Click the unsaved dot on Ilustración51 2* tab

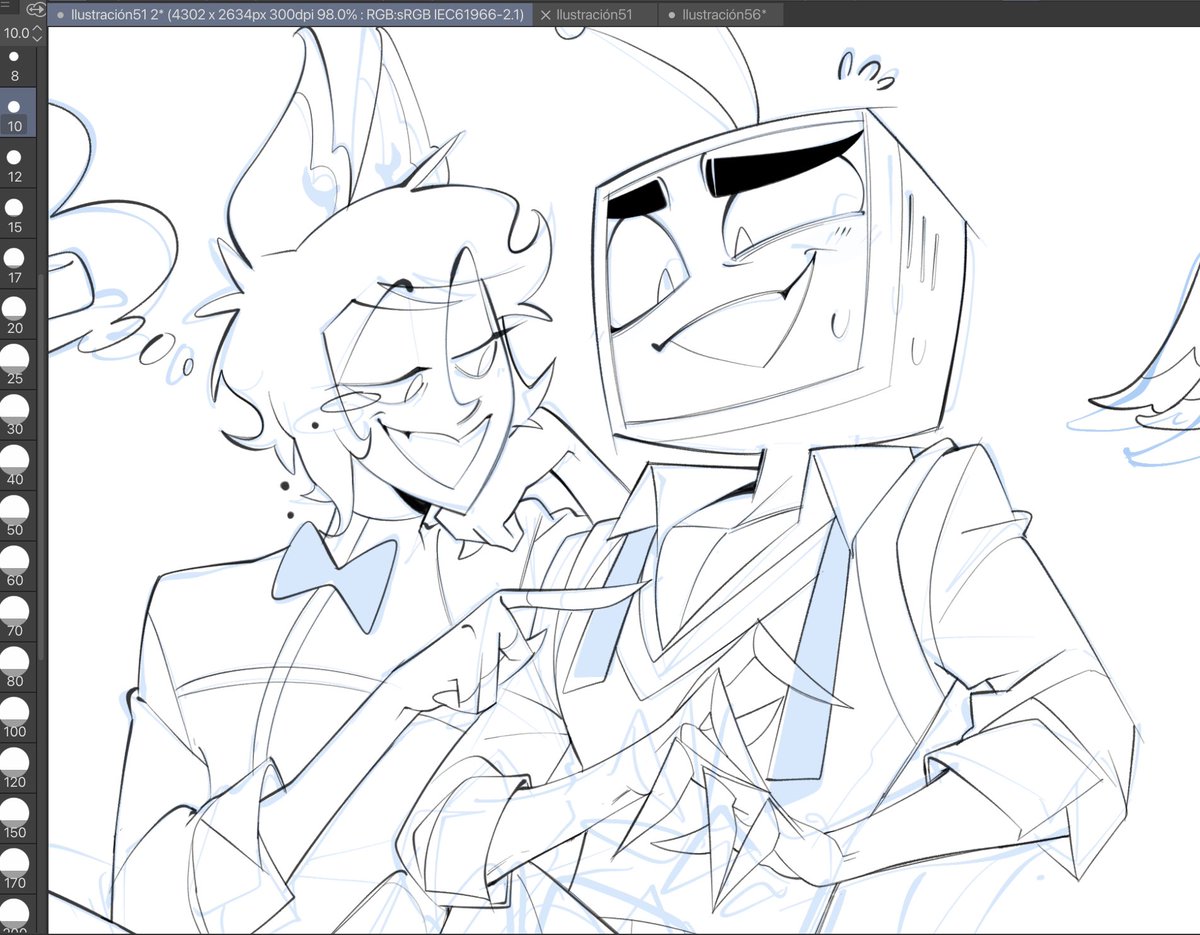tap(61, 15)
